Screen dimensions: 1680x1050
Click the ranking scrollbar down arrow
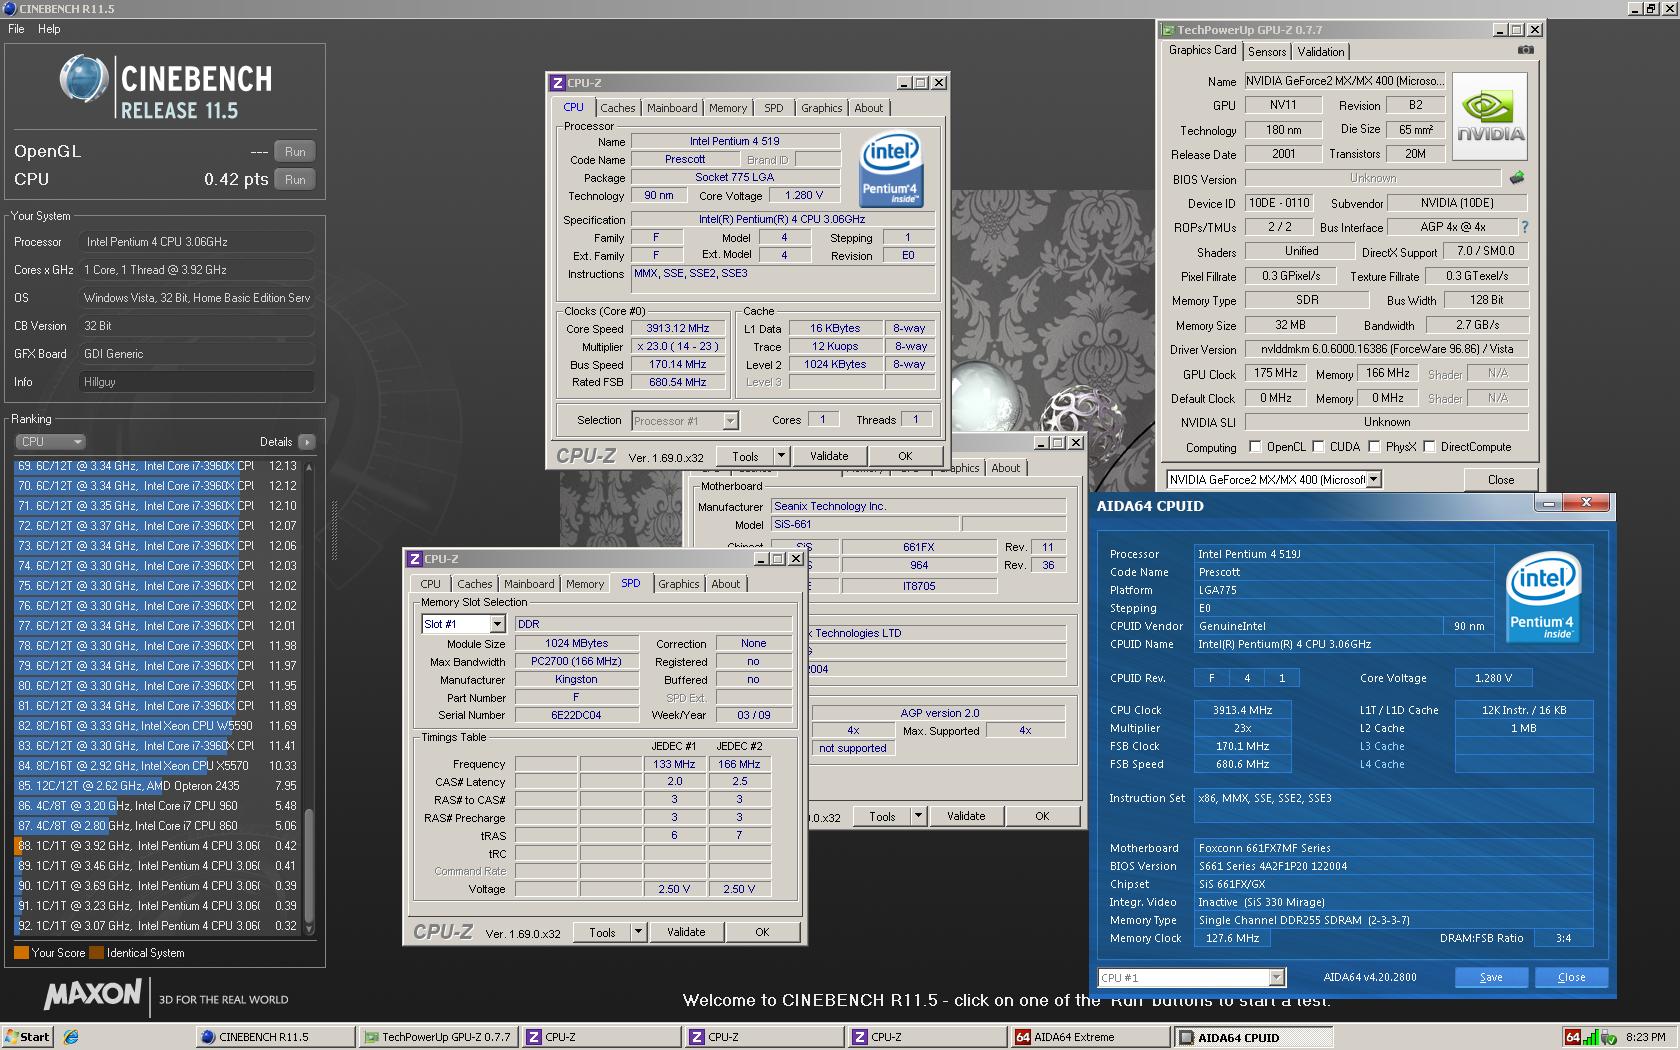309,929
